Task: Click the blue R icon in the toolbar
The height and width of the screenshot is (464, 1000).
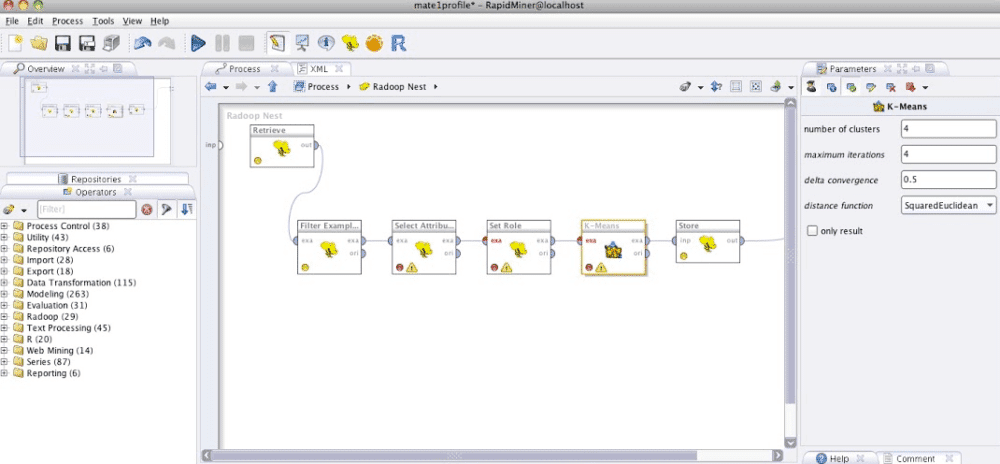Action: pos(399,43)
